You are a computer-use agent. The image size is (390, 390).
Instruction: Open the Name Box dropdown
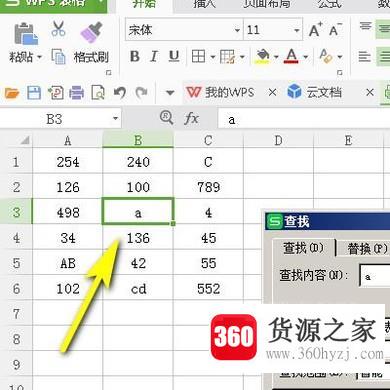coord(115,119)
